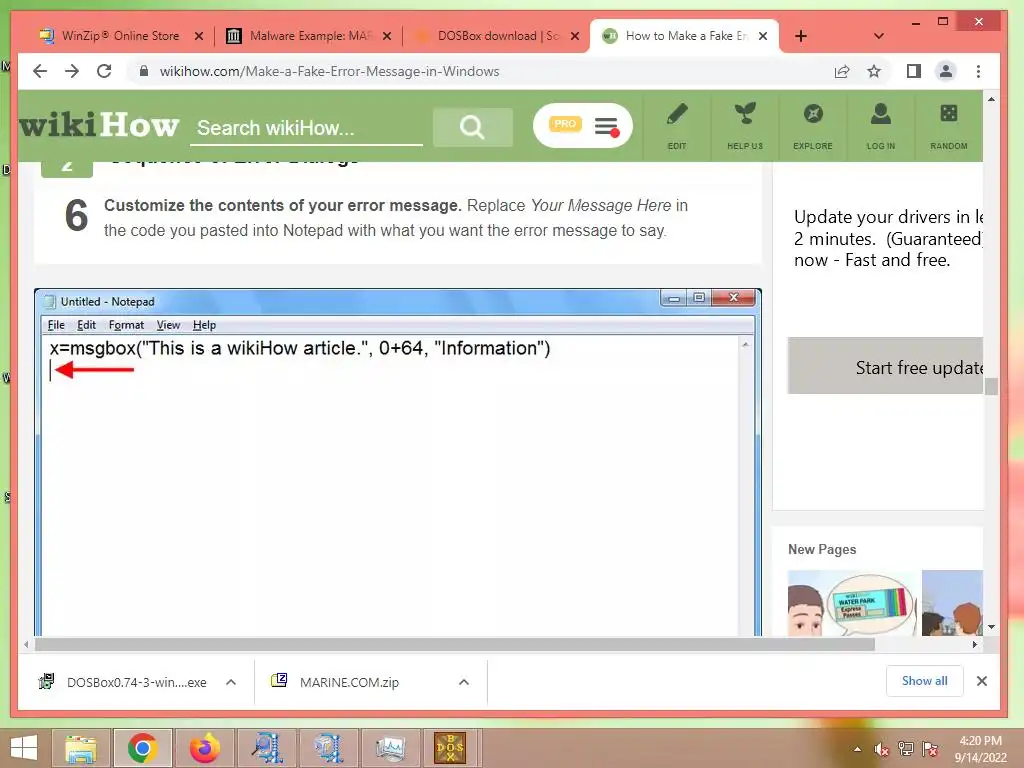Open a new browser tab with plus
Image resolution: width=1024 pixels, height=768 pixels.
pos(801,36)
